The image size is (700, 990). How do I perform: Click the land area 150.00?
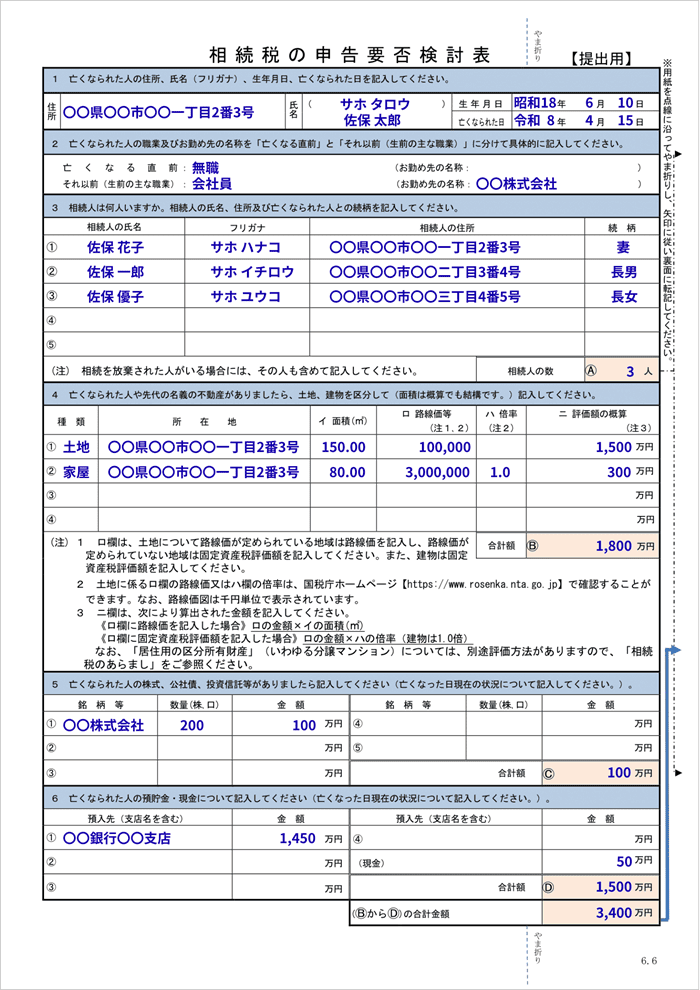[343, 448]
